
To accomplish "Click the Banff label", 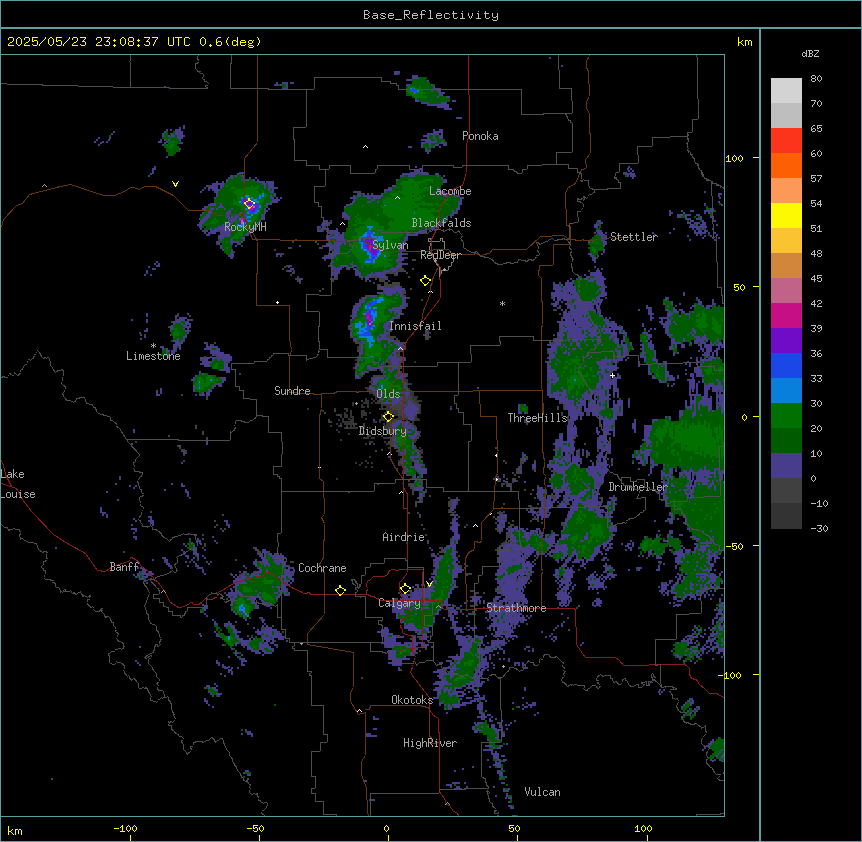I will [x=124, y=567].
